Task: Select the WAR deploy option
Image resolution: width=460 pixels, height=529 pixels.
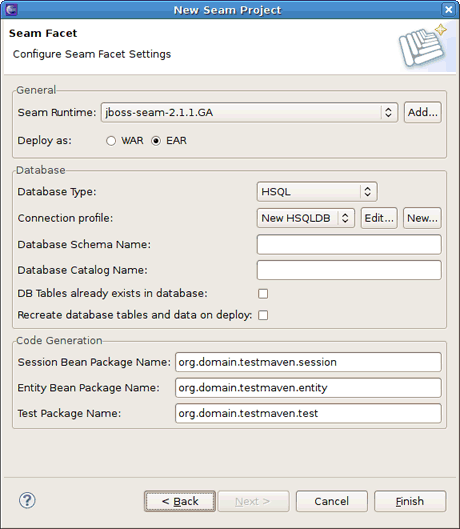Action: (x=111, y=141)
